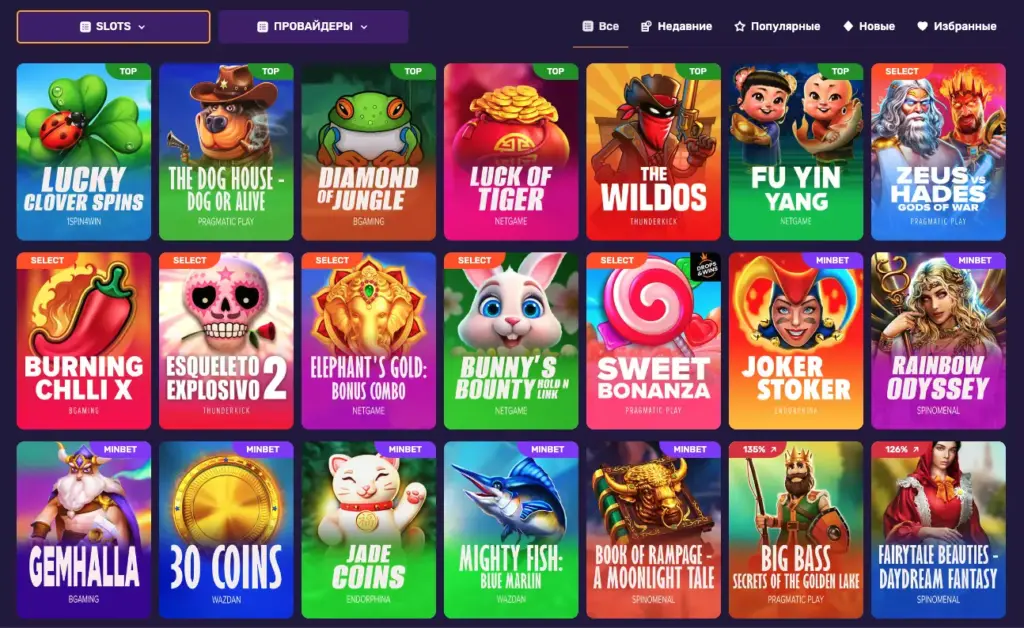This screenshot has height=628, width=1024.
Task: Click the MINBET label on Gemhalla
Action: pyautogui.click(x=120, y=449)
